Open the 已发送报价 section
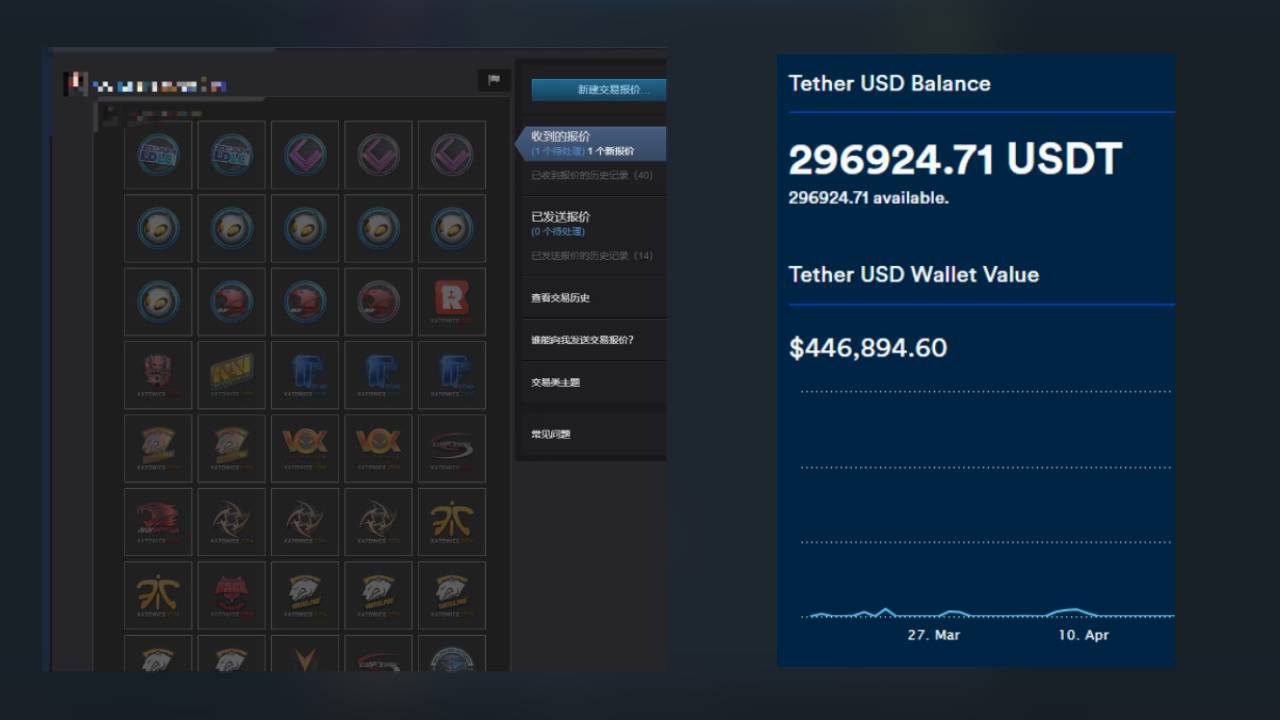Image resolution: width=1280 pixels, height=720 pixels. 561,216
